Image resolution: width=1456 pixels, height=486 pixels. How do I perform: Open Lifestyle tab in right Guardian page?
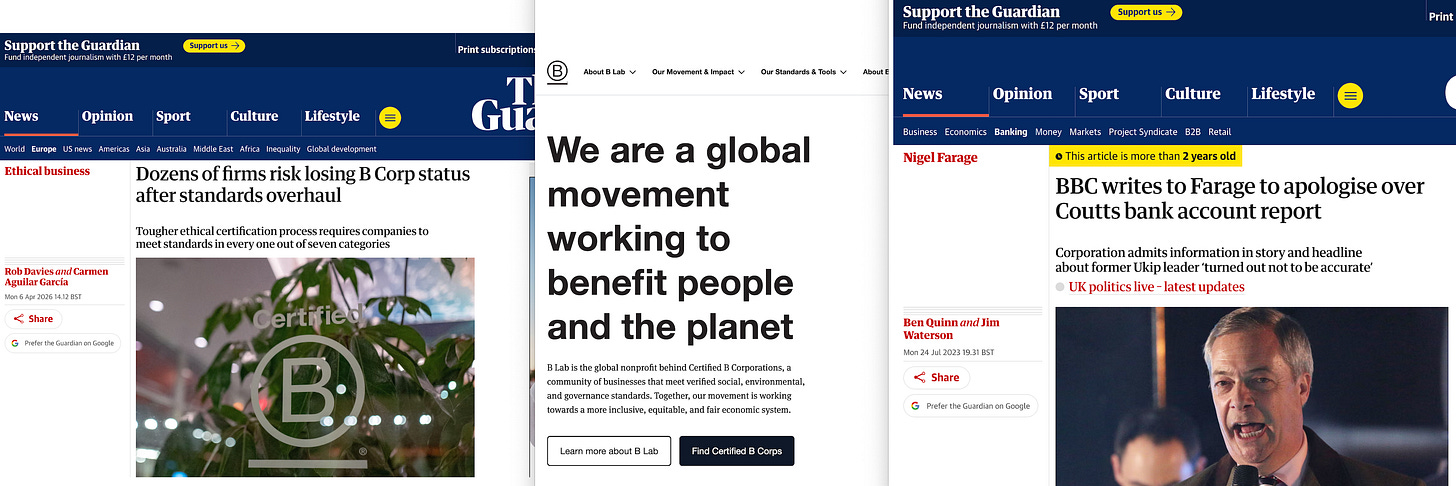point(1283,94)
